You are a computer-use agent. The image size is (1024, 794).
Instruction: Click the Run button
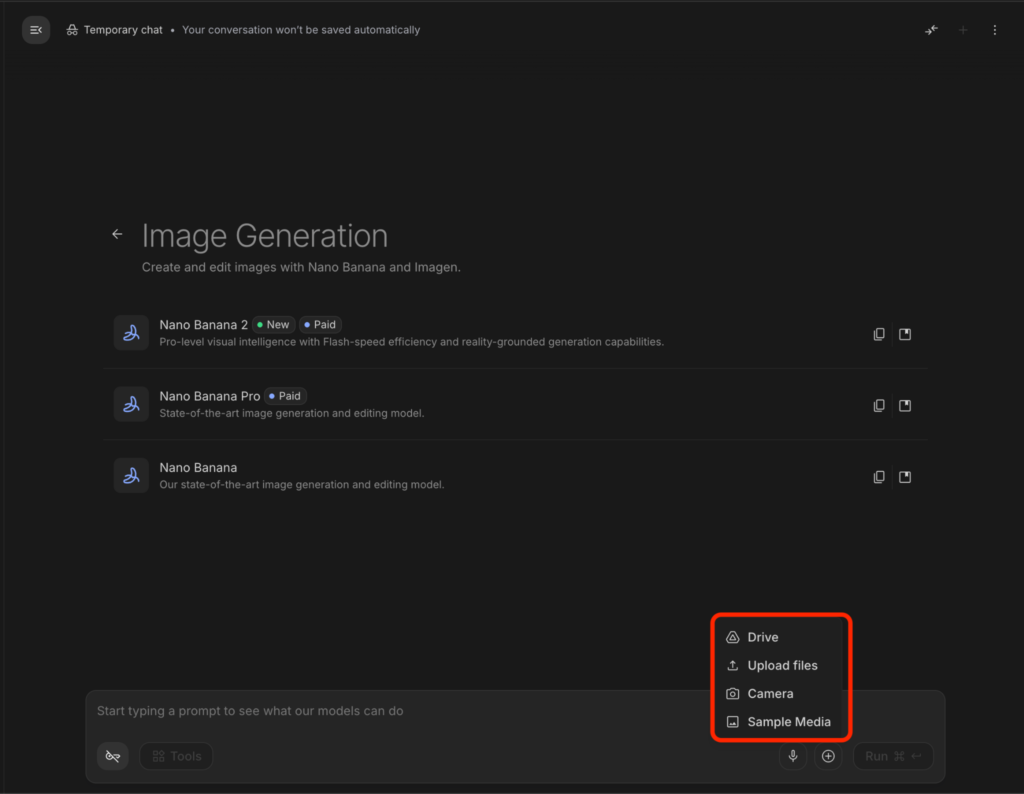893,756
